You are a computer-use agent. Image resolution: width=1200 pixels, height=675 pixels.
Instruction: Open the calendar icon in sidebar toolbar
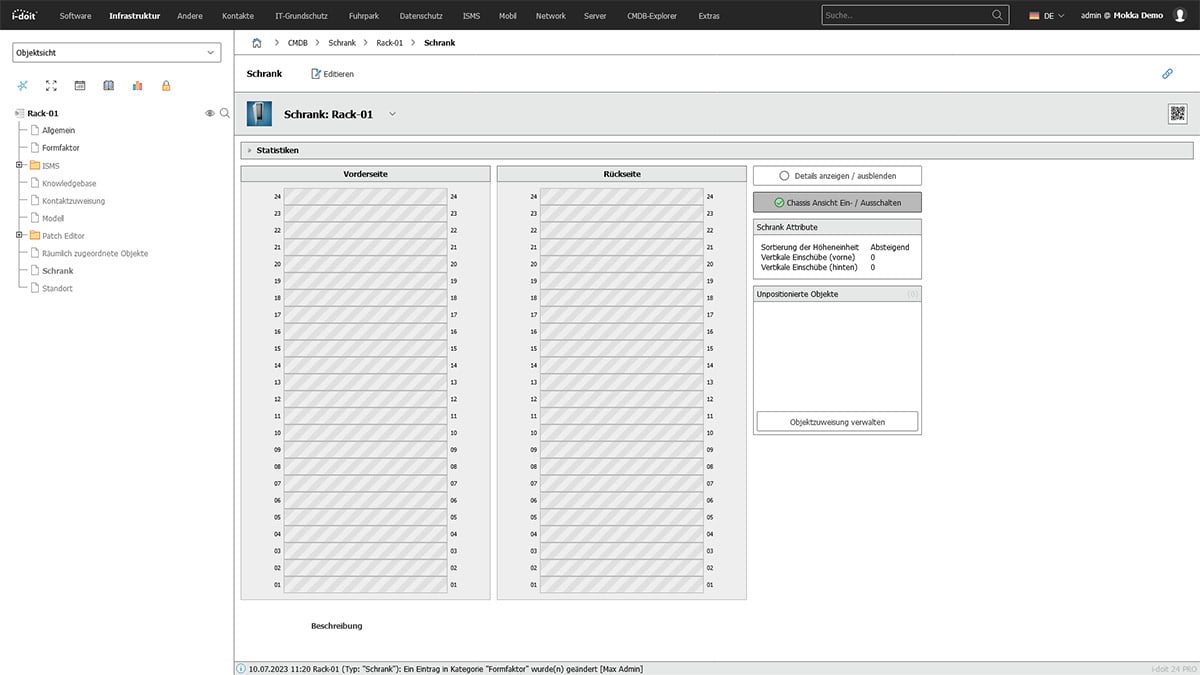(x=80, y=86)
